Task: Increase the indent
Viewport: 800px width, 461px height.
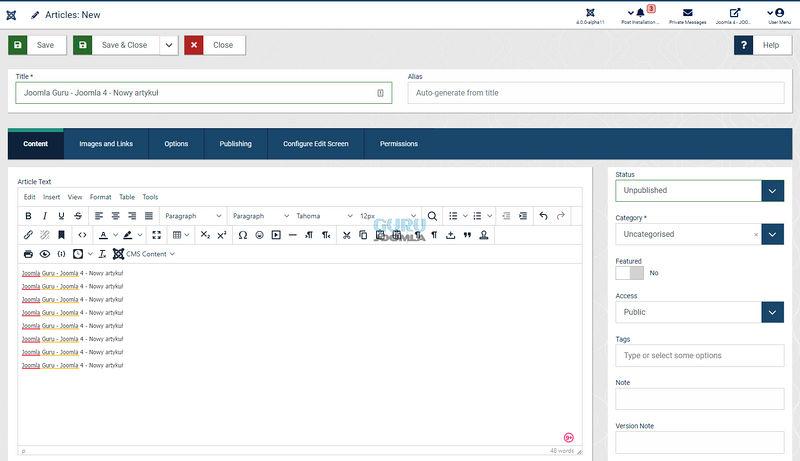Action: pyautogui.click(x=523, y=216)
